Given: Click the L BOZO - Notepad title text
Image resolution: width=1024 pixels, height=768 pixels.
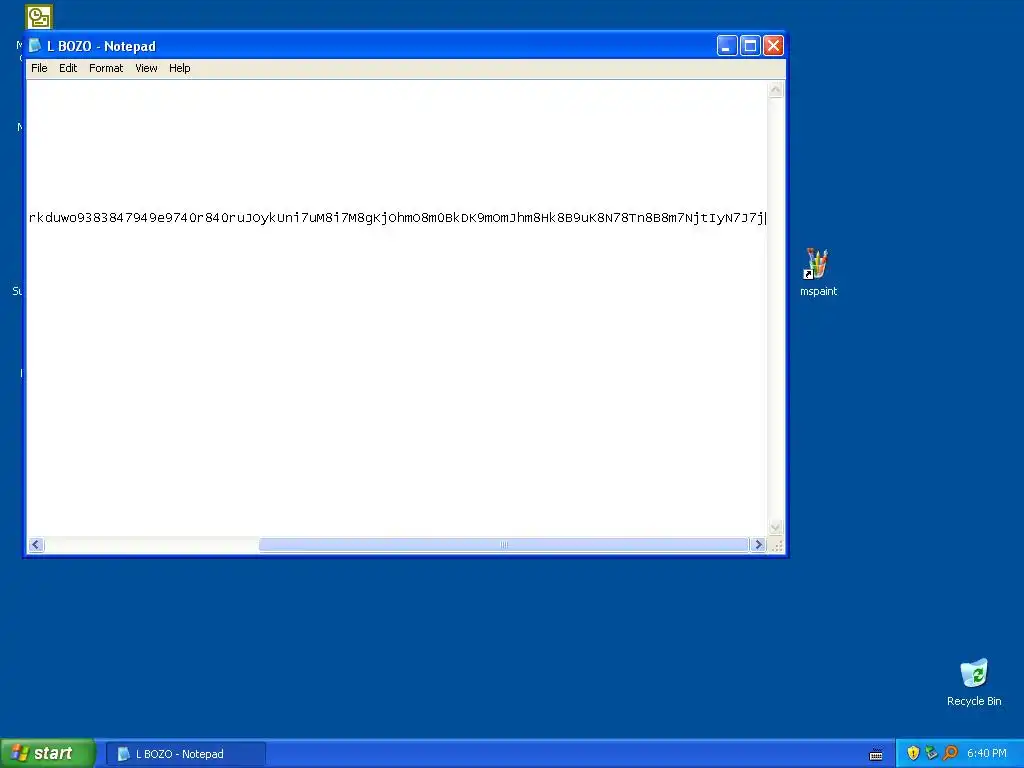Looking at the screenshot, I should pyautogui.click(x=101, y=46).
